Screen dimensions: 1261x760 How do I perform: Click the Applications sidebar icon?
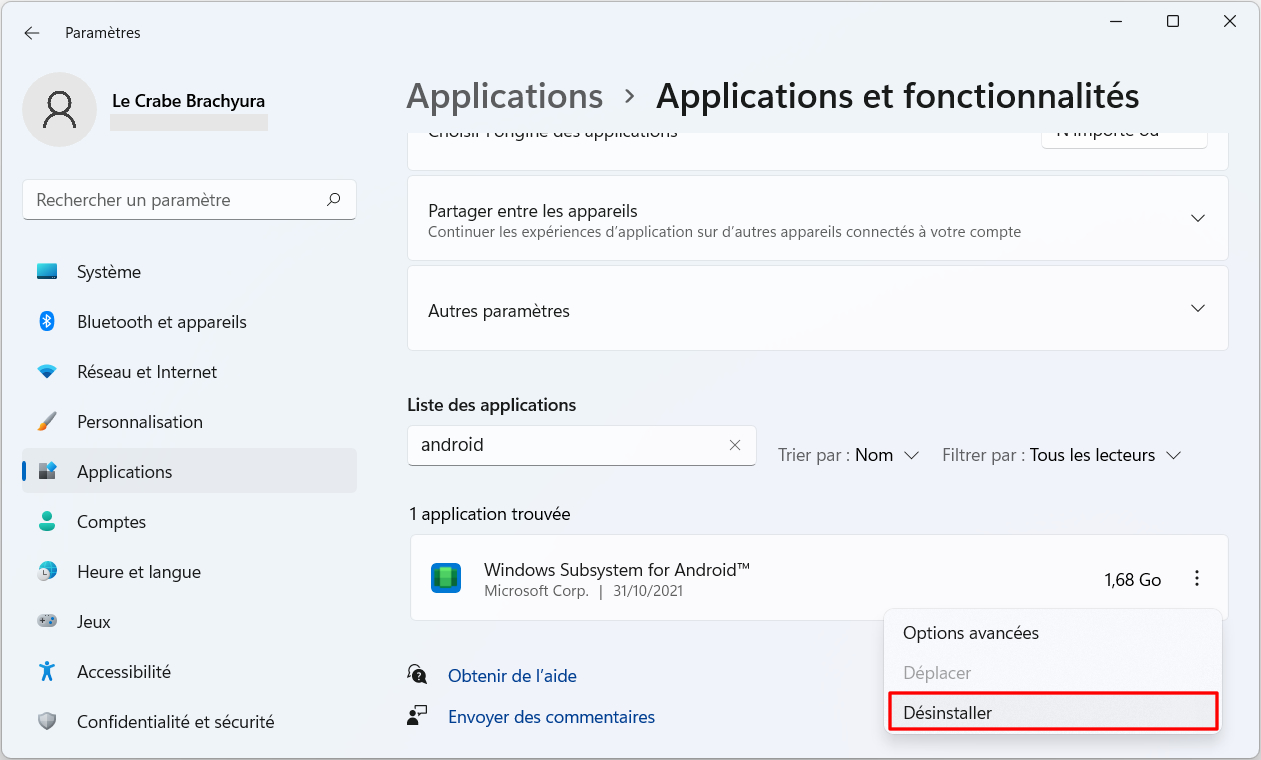pos(47,471)
